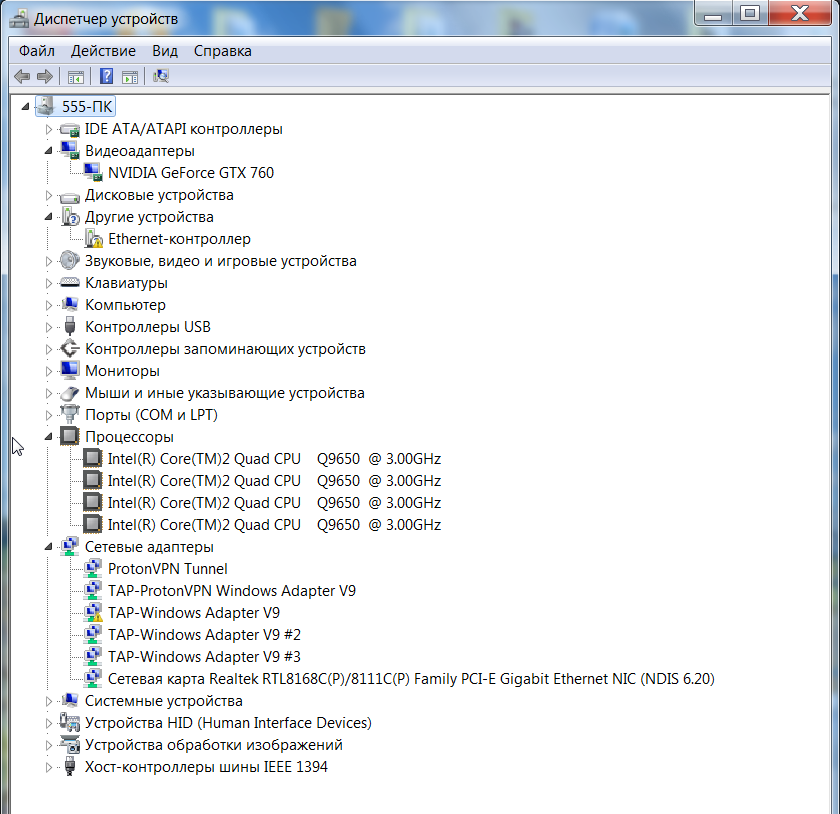Viewport: 840px width, 814px height.
Task: Click the Другие устройства category icon
Action: click(x=69, y=216)
